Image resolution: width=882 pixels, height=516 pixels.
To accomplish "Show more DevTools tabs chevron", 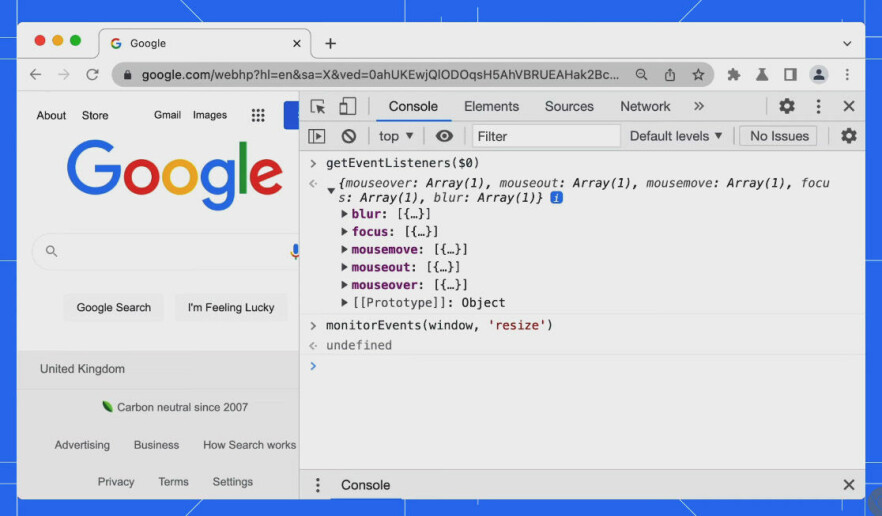I will 699,106.
